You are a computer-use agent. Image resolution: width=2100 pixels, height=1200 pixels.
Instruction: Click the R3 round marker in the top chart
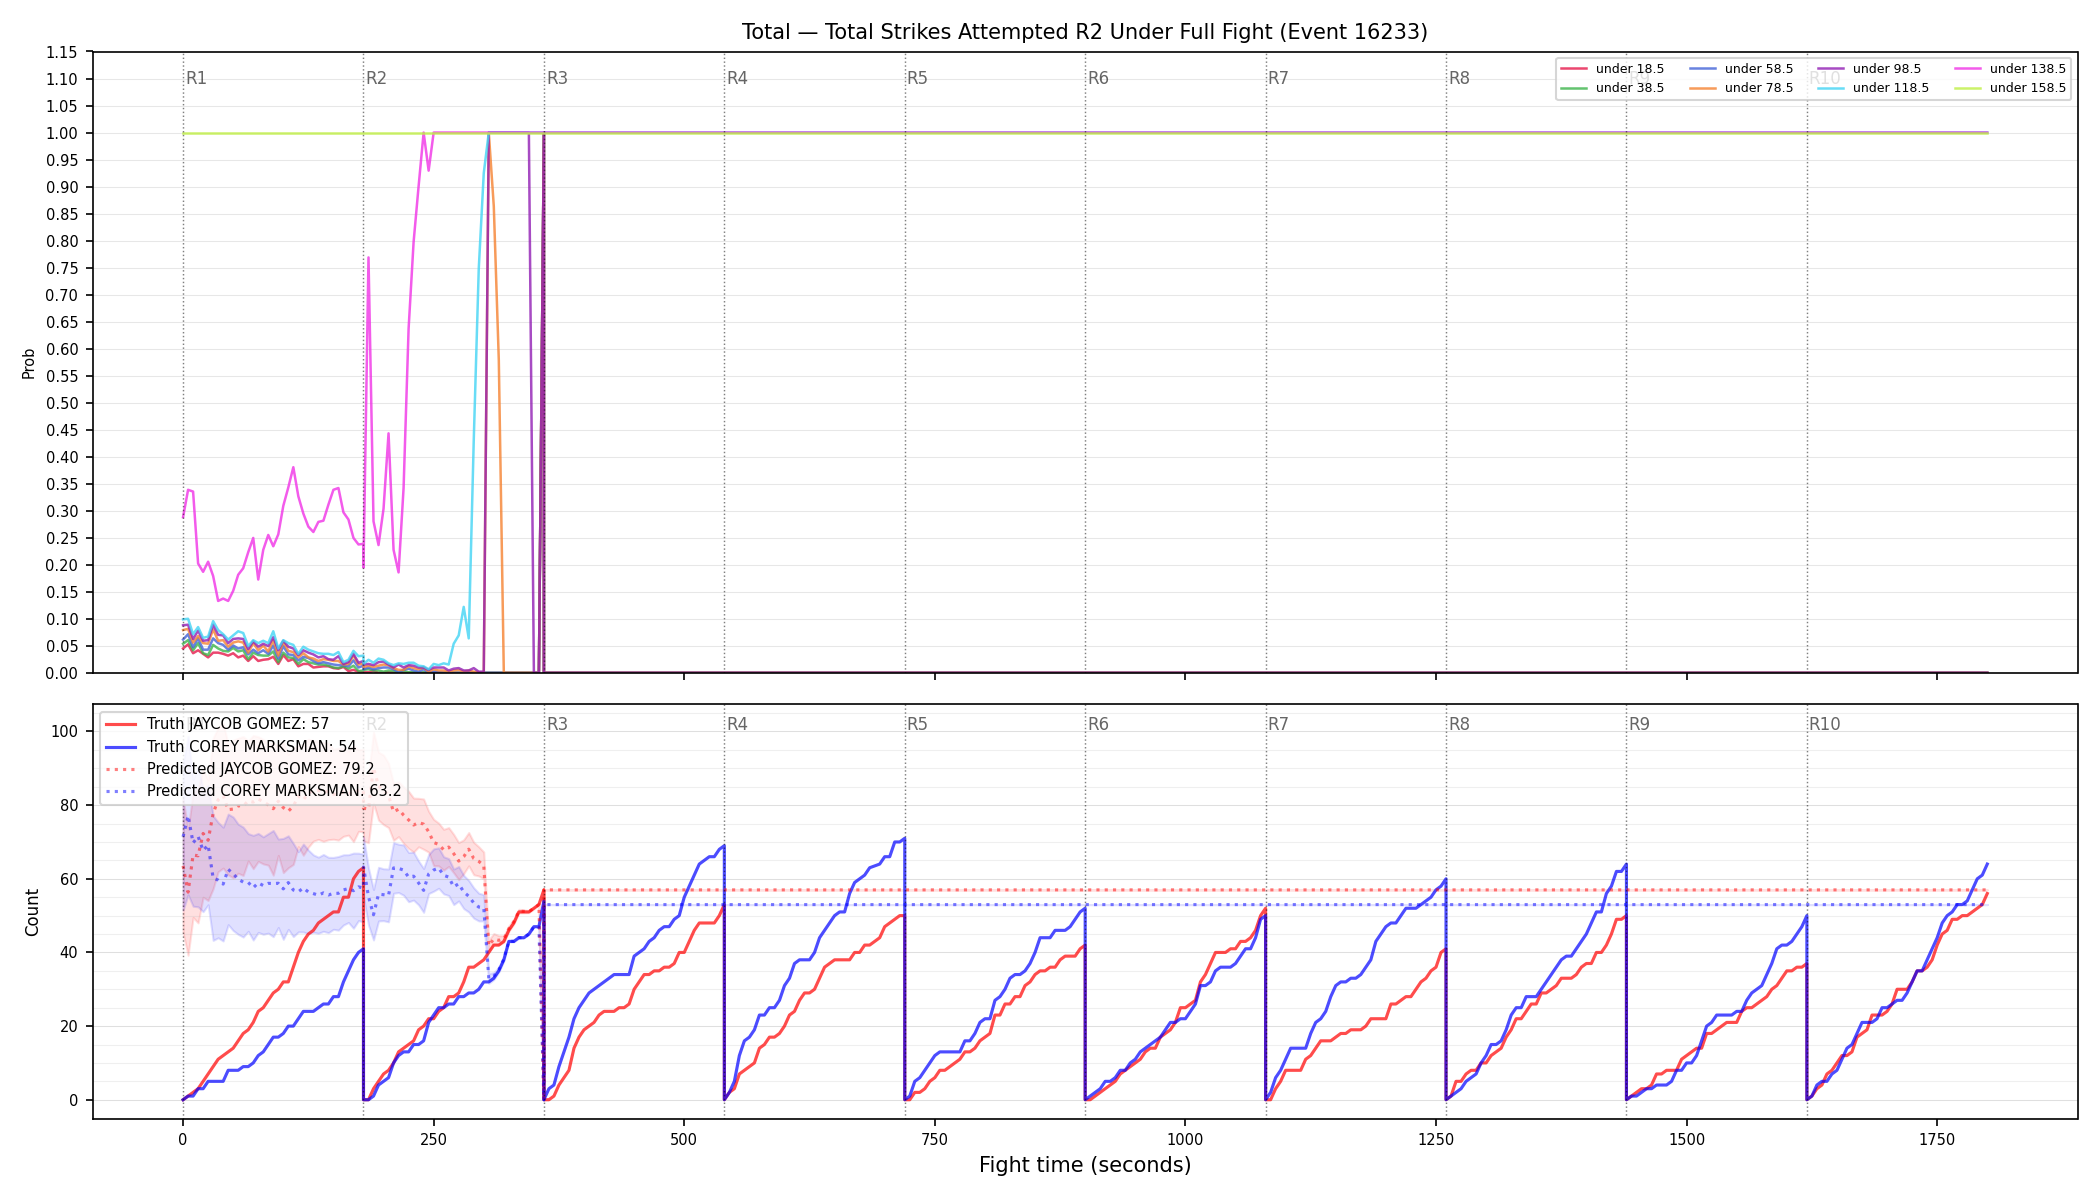(557, 78)
